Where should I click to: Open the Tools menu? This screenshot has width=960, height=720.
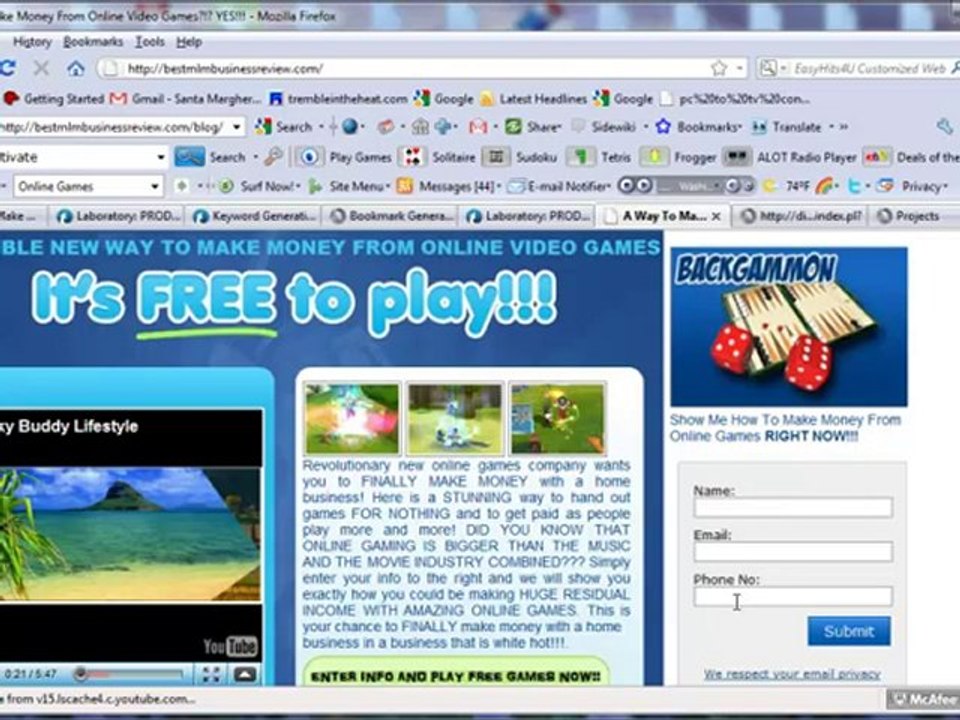click(x=150, y=42)
